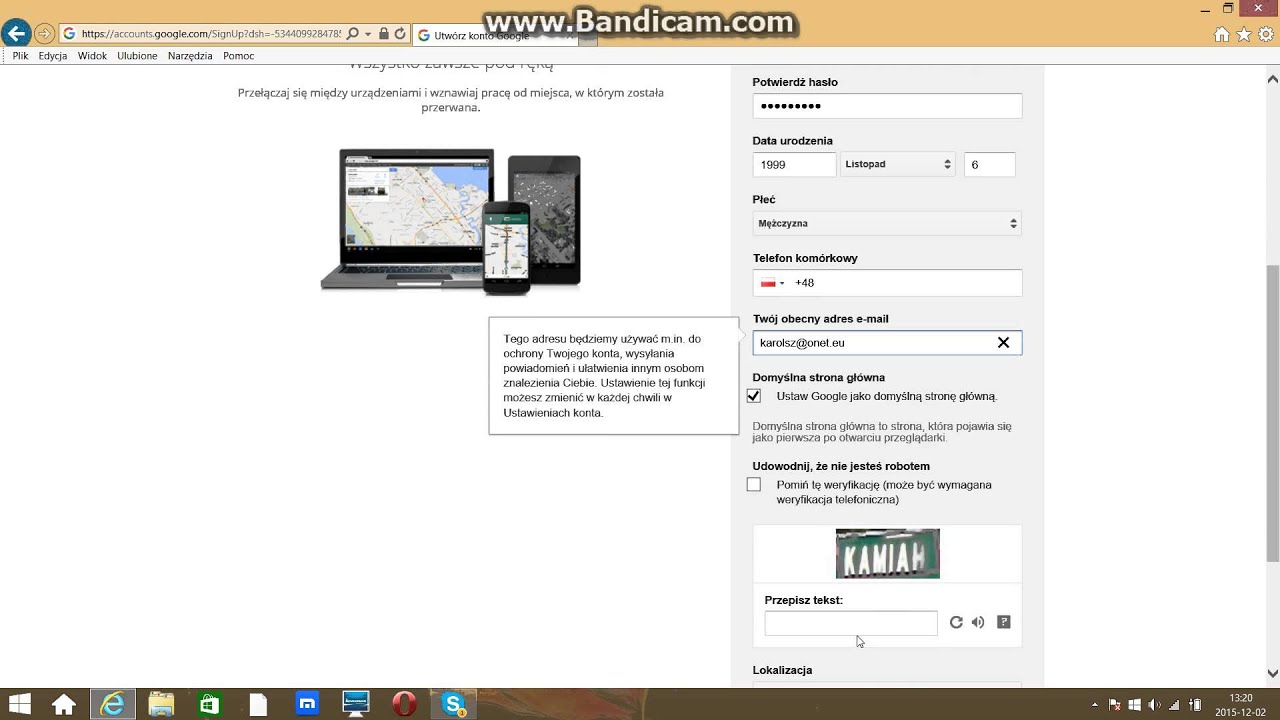Image resolution: width=1280 pixels, height=720 pixels.
Task: Select the 'Utwórz konto Google' tab
Action: (494, 35)
